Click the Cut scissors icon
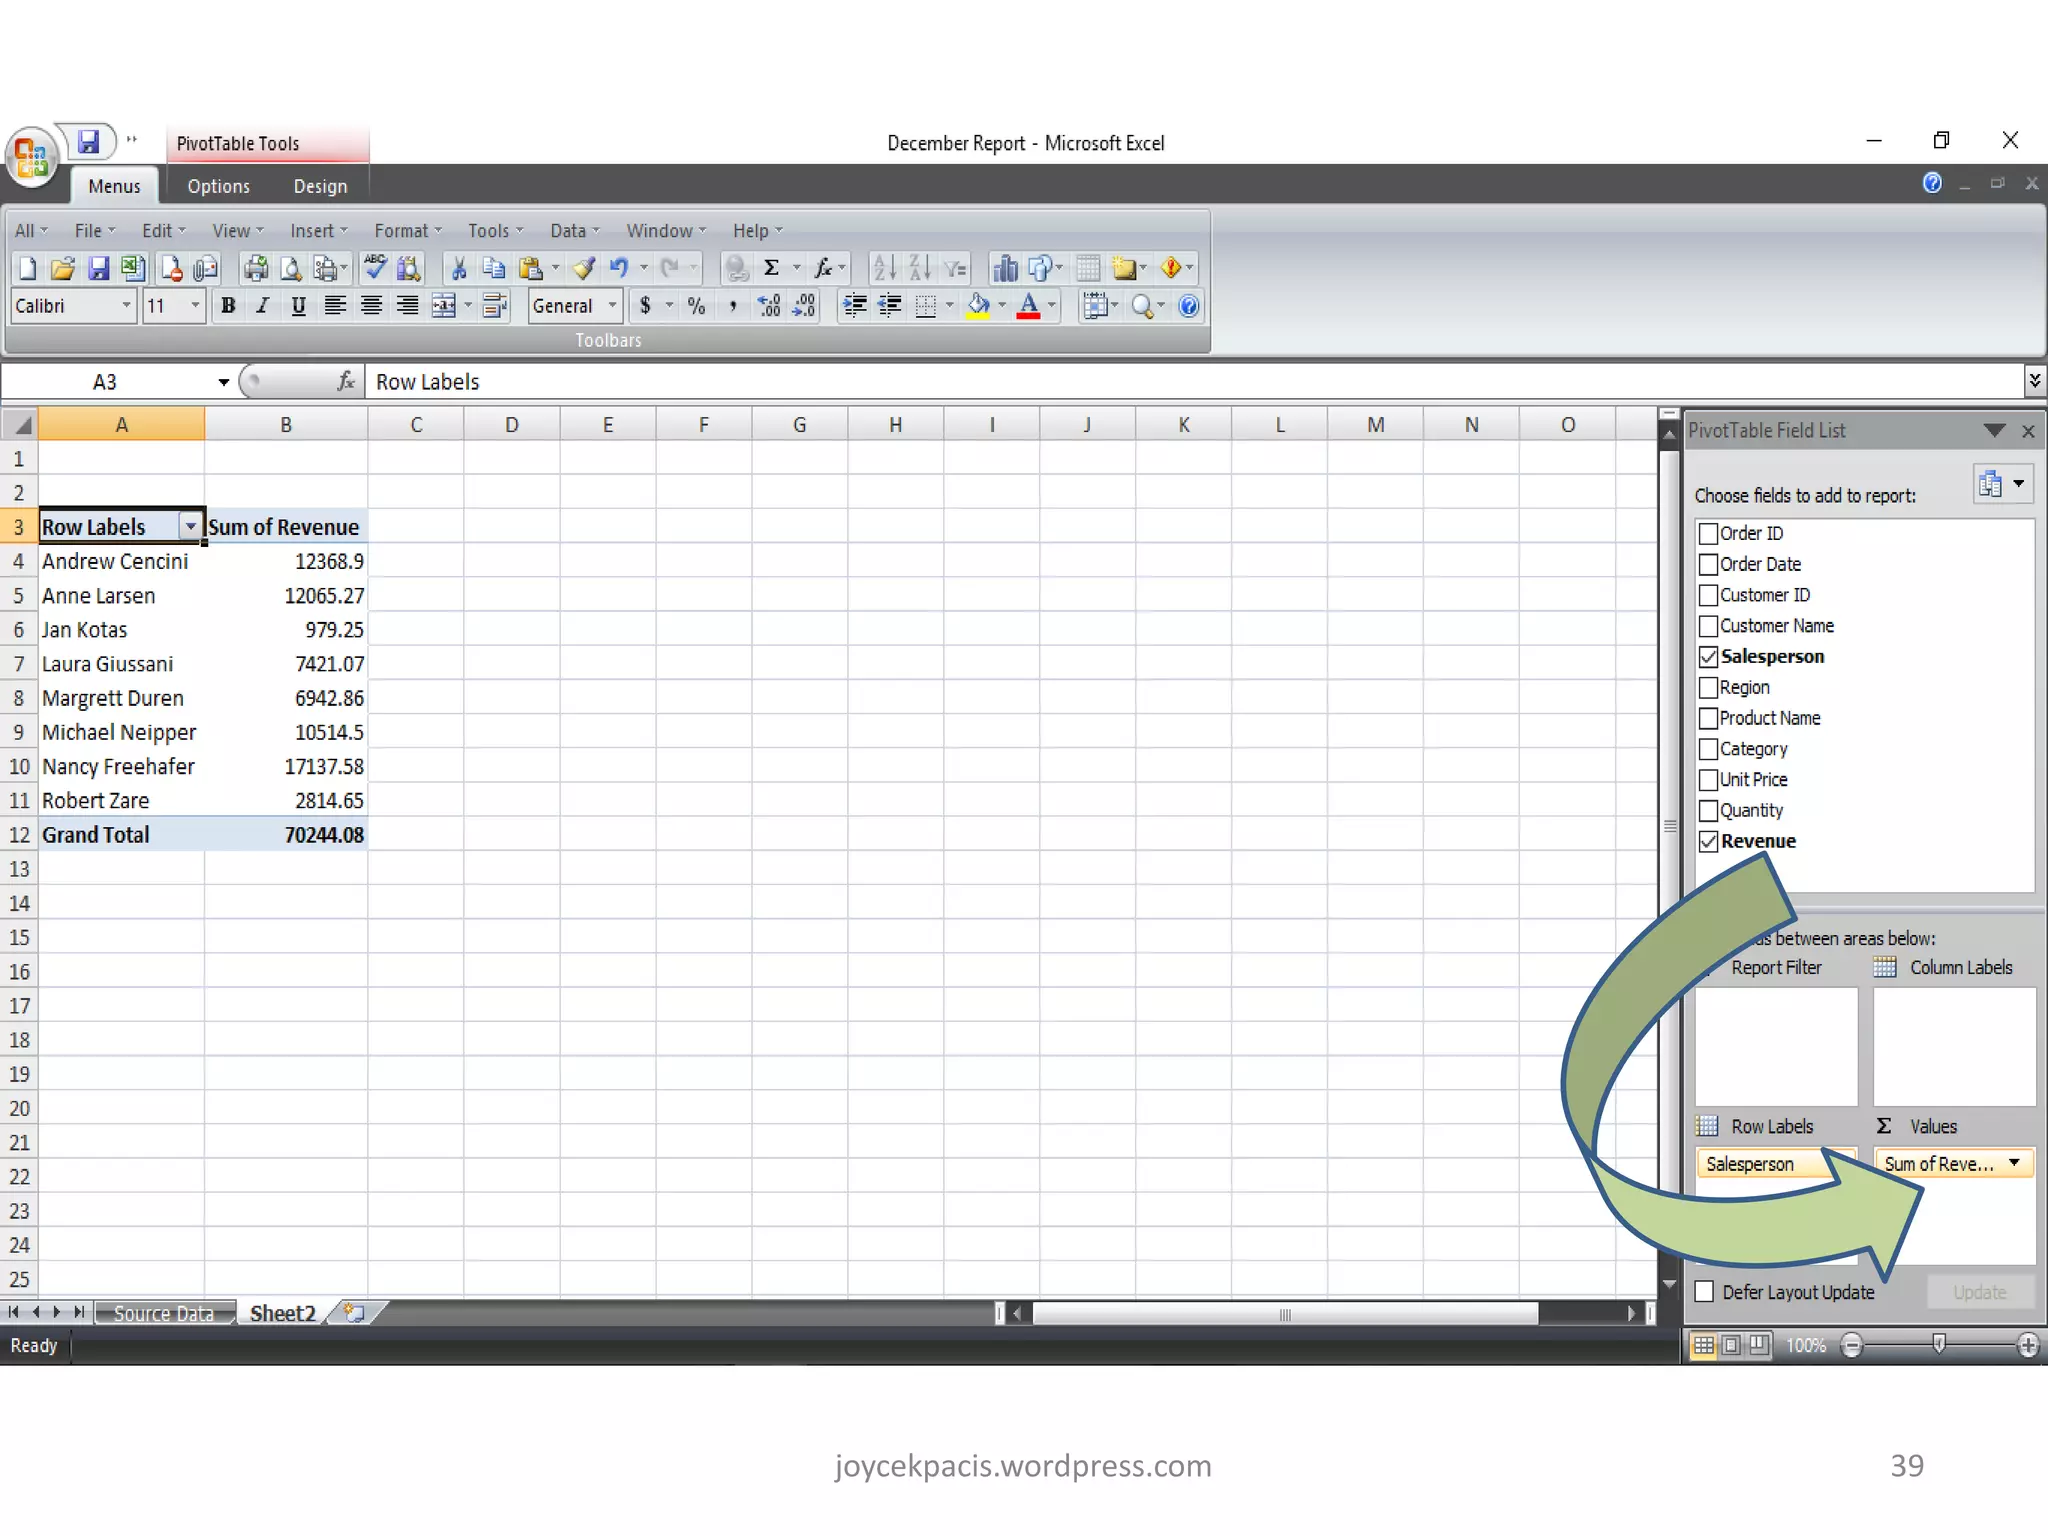Image resolution: width=2048 pixels, height=1536 pixels. (459, 268)
